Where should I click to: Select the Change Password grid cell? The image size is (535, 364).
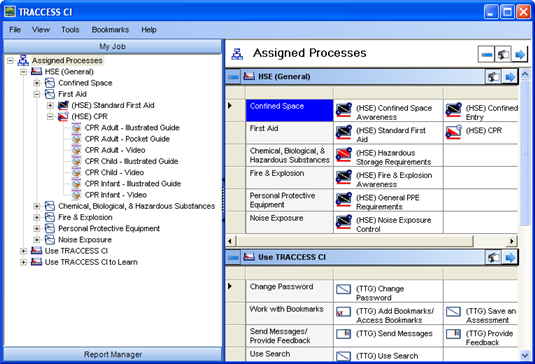point(289,290)
